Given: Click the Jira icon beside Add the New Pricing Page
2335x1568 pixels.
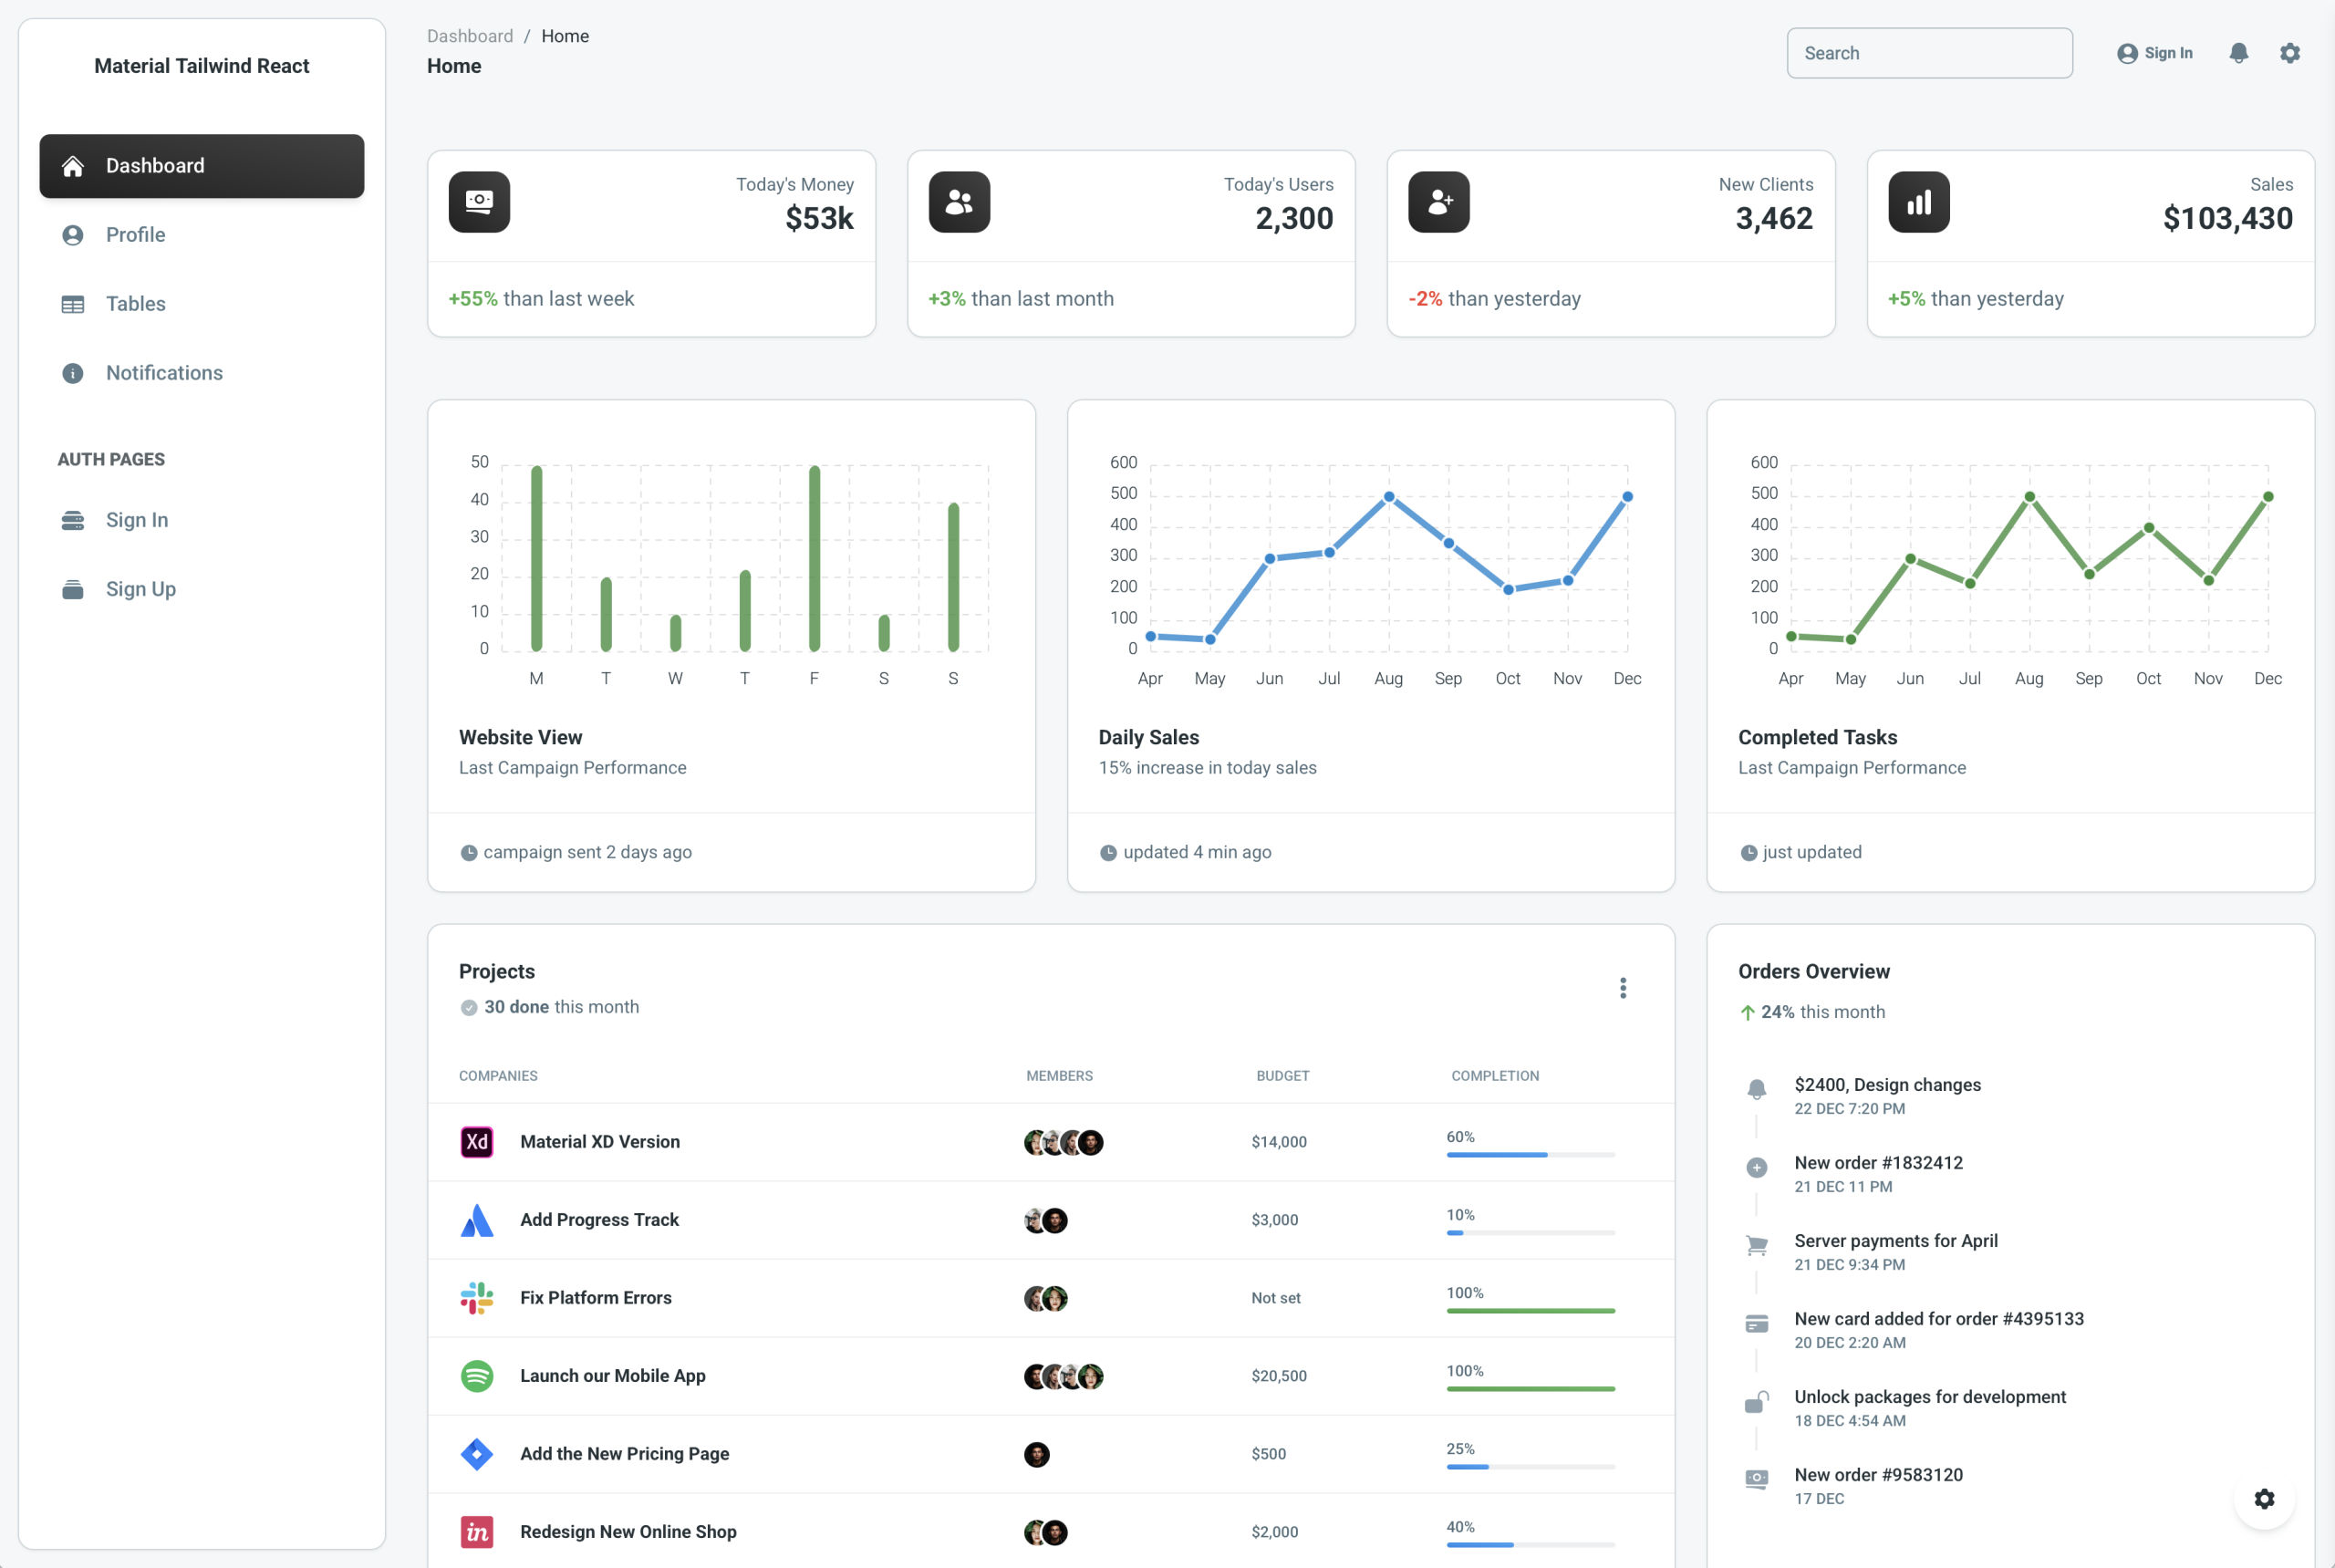Looking at the screenshot, I should click(x=477, y=1453).
